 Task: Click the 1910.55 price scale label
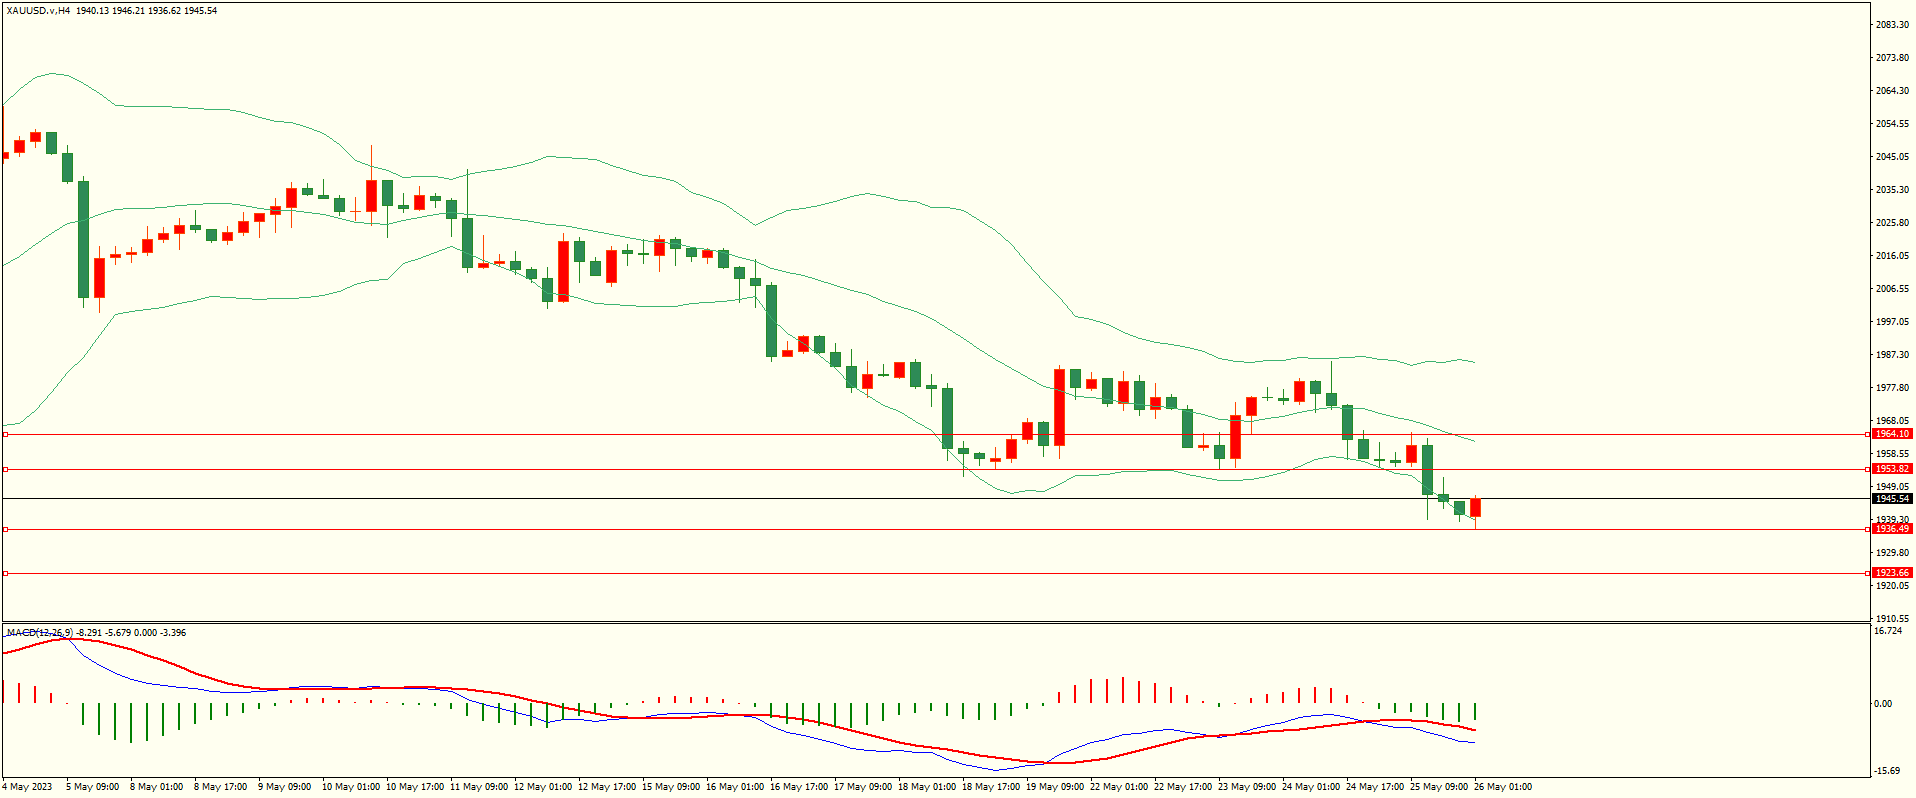(1892, 619)
